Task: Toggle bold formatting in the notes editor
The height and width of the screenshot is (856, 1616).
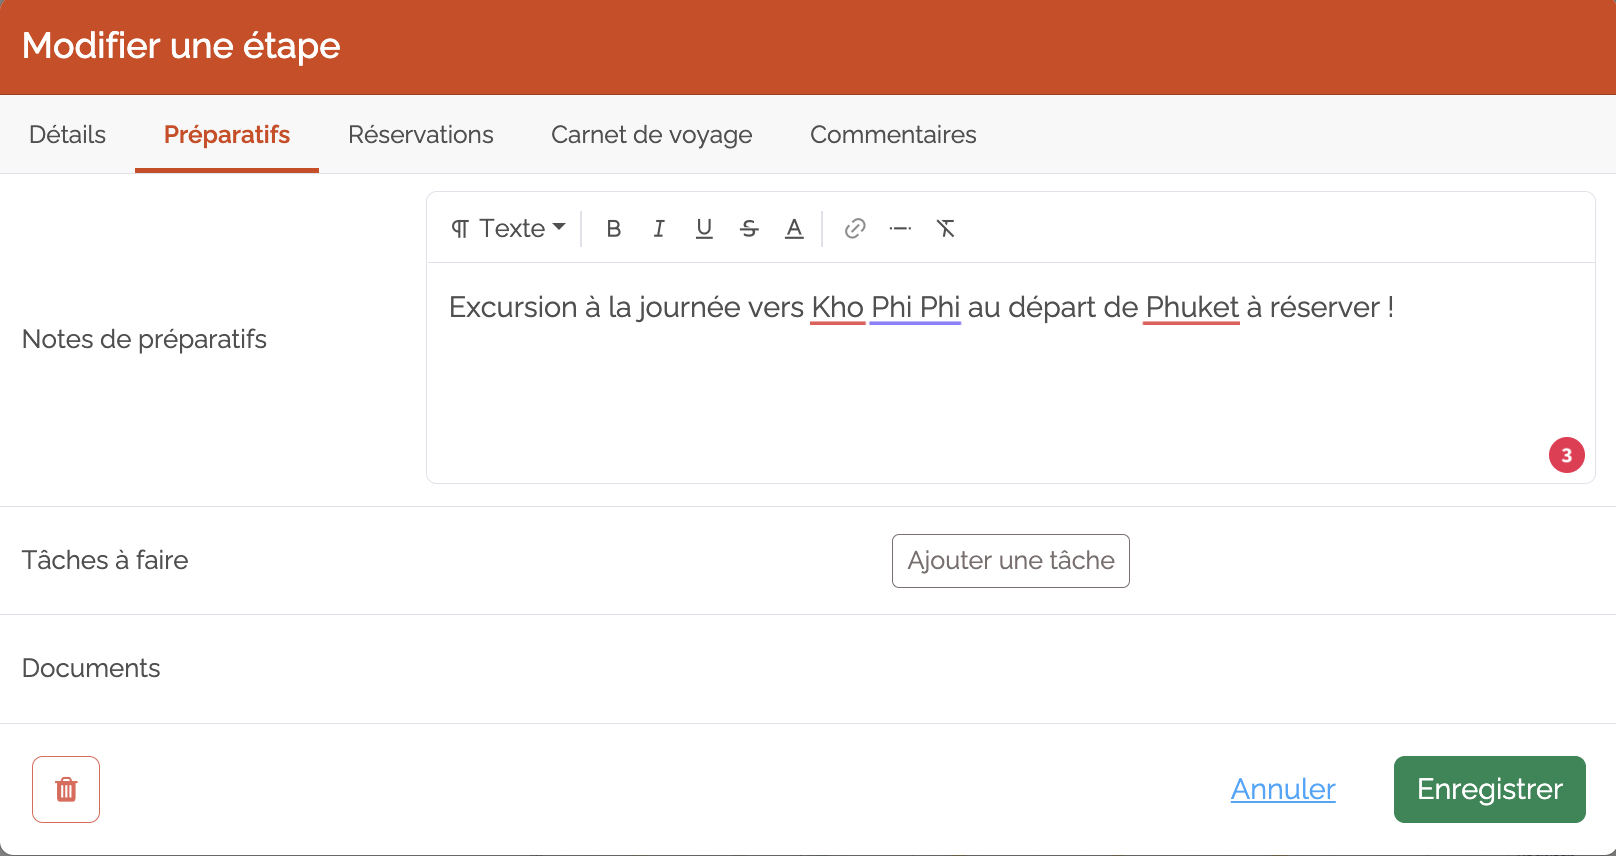Action: (x=614, y=229)
